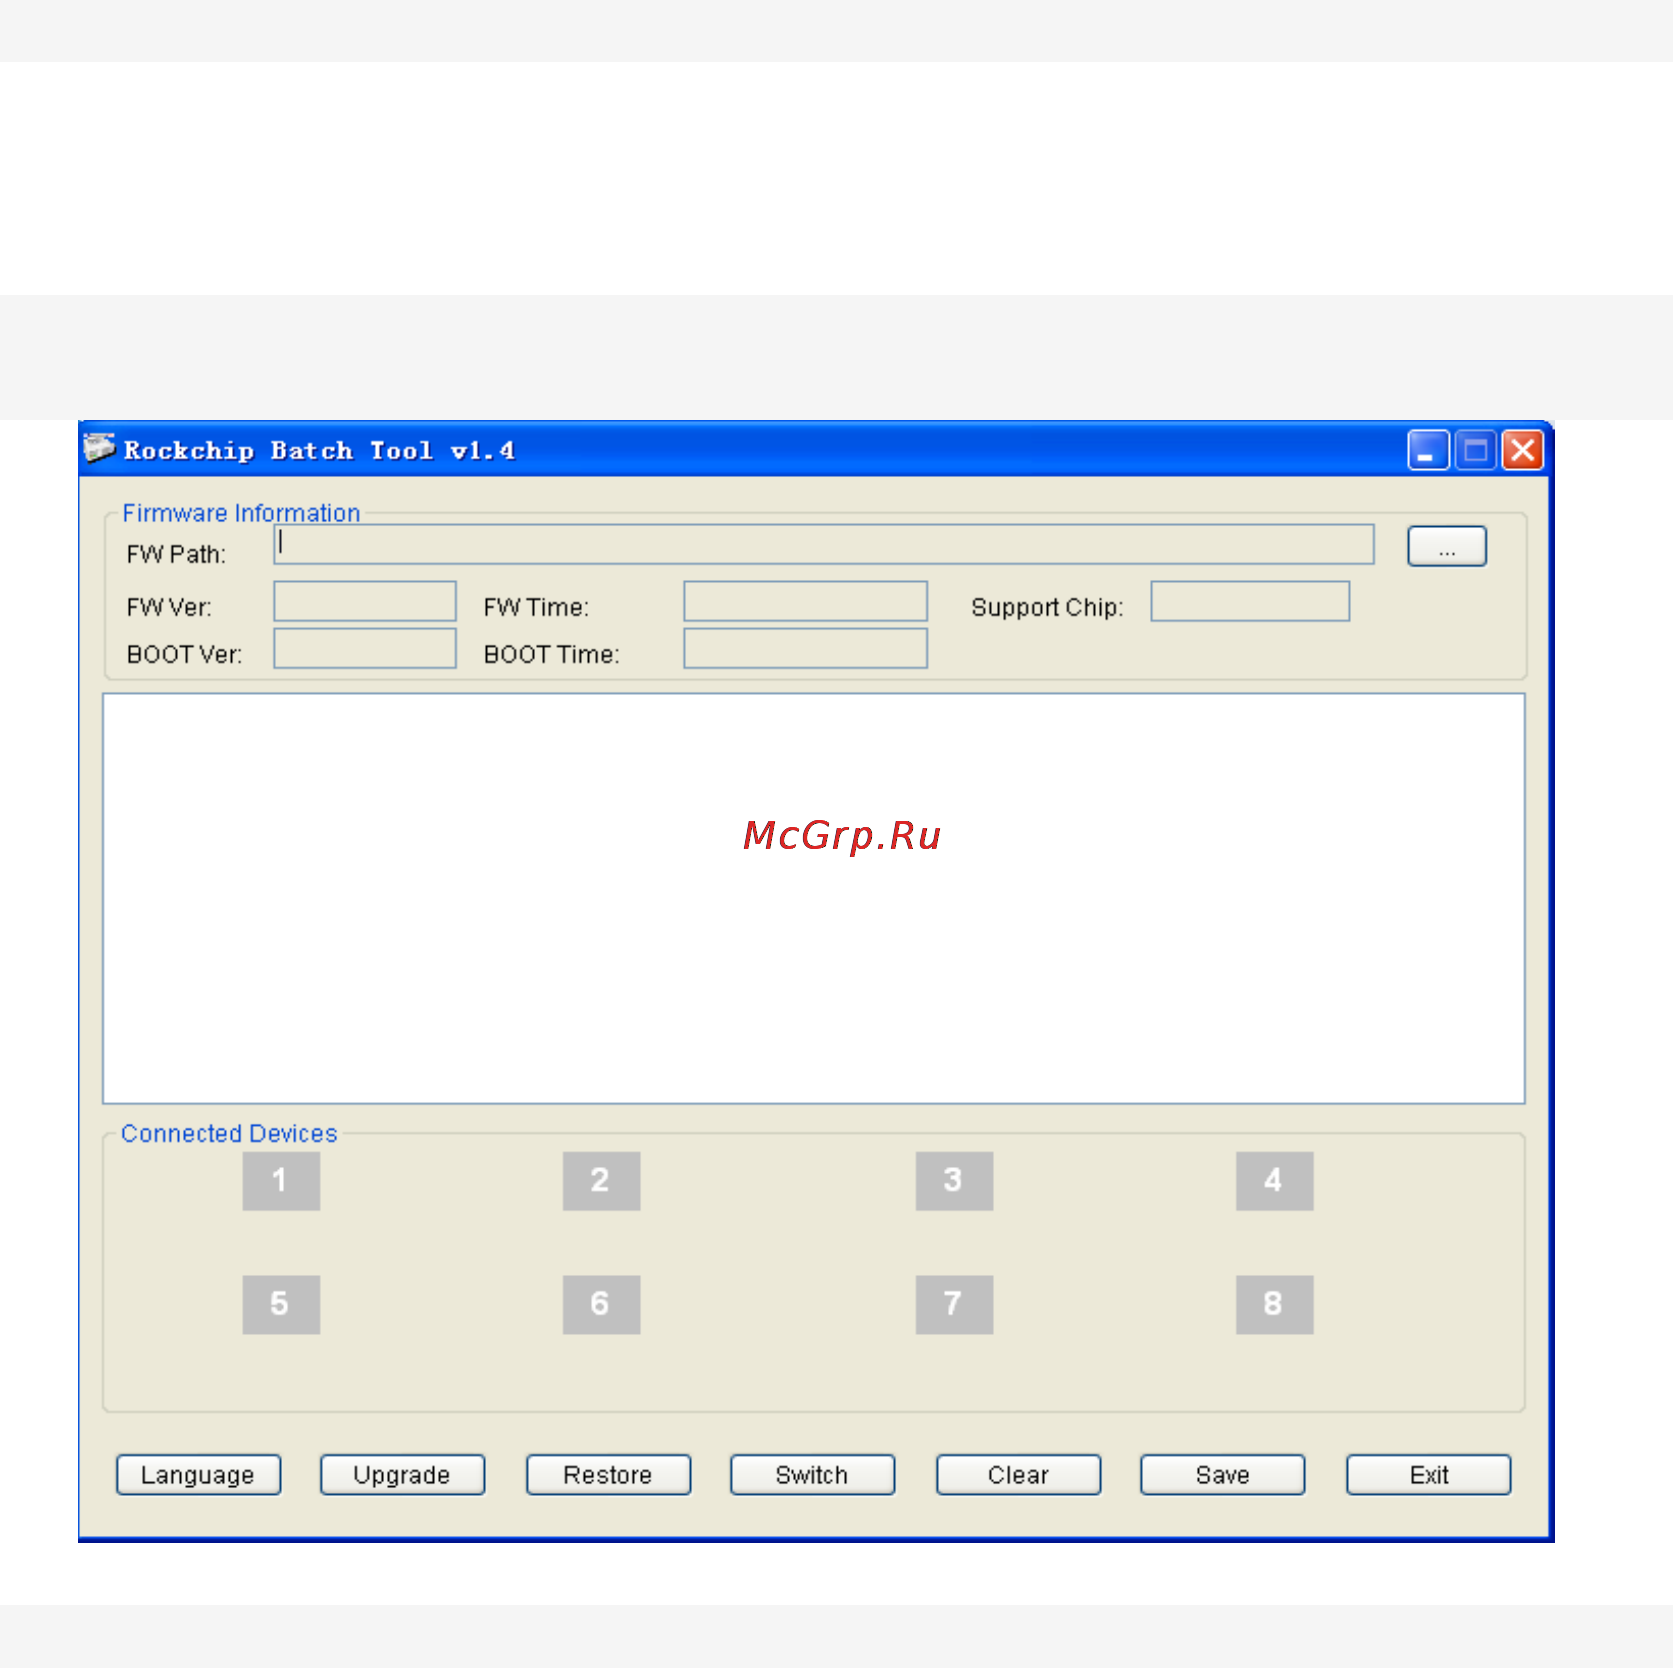
Task: Open the firmware file browse button
Action: pos(1446,546)
